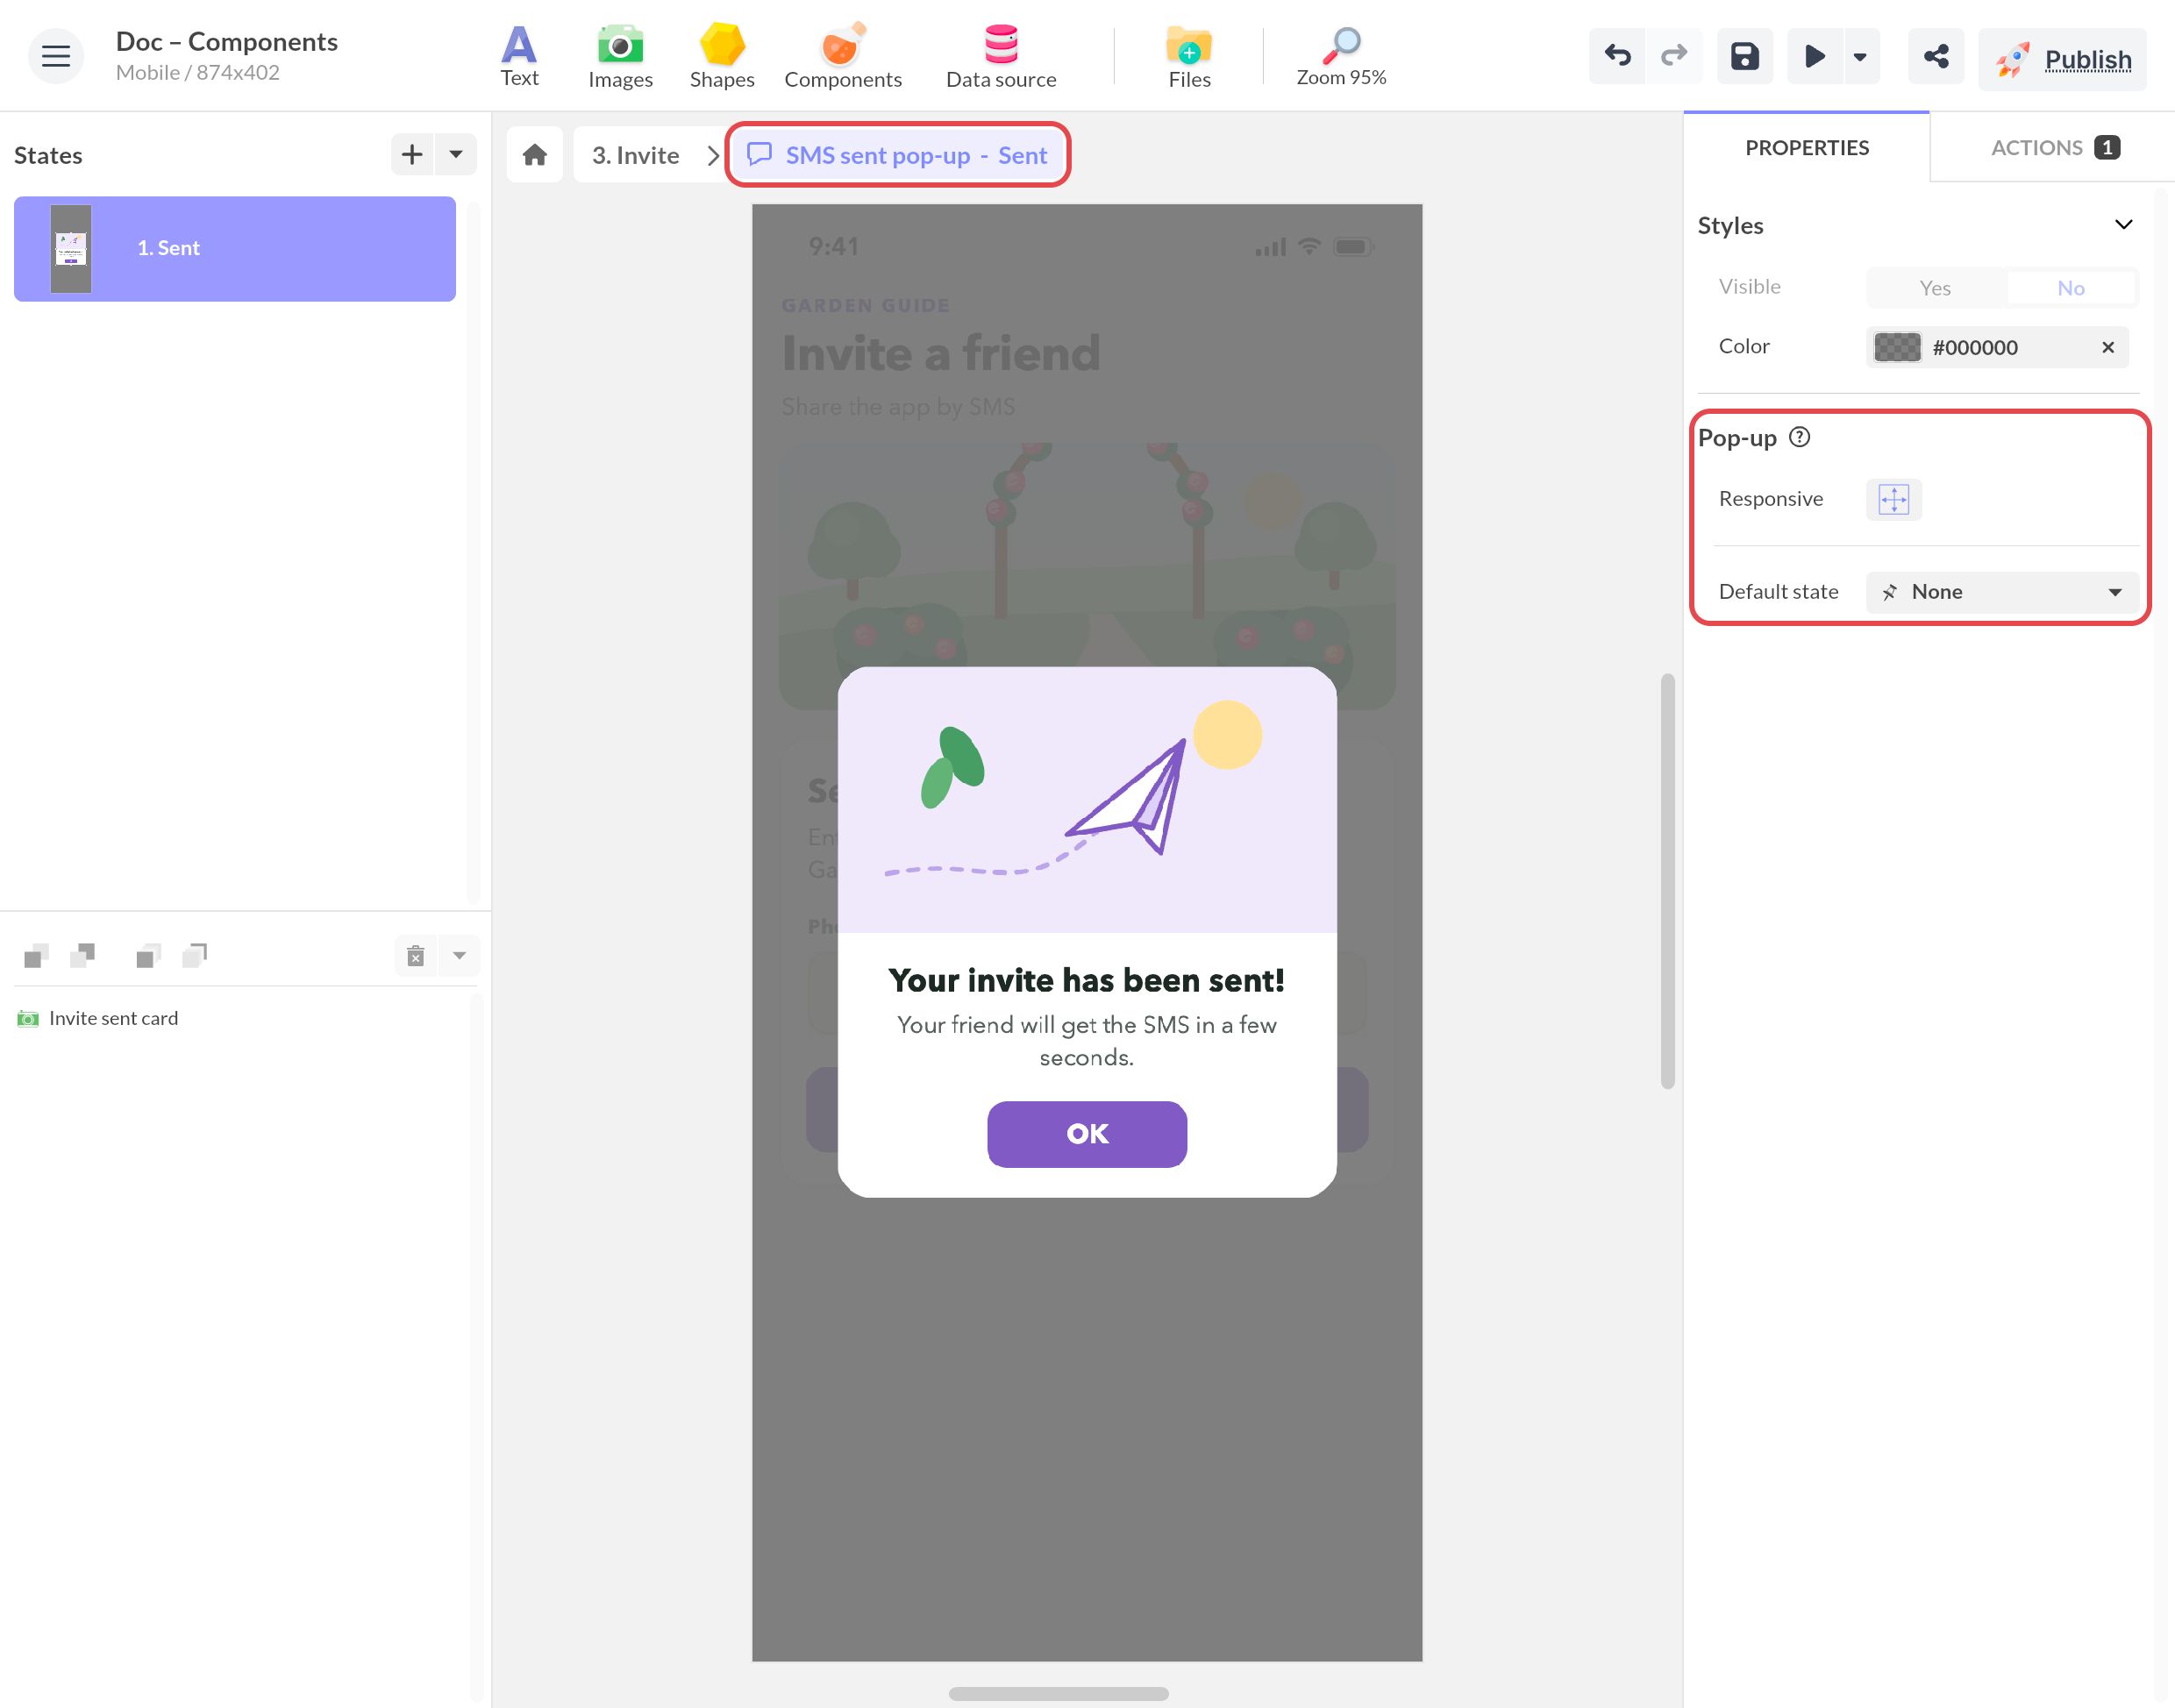Set Visible to Yes
2175x1708 pixels.
[x=1935, y=288]
